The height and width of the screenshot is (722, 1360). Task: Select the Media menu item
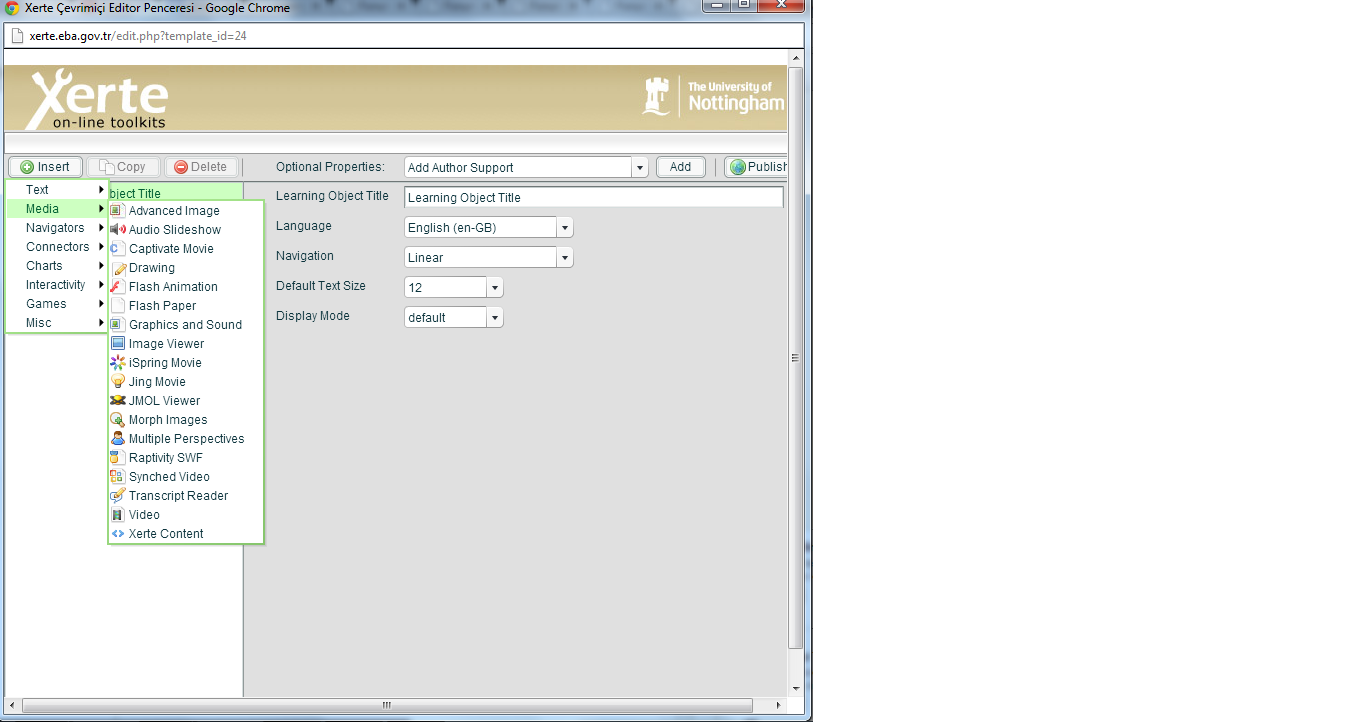[x=57, y=209]
